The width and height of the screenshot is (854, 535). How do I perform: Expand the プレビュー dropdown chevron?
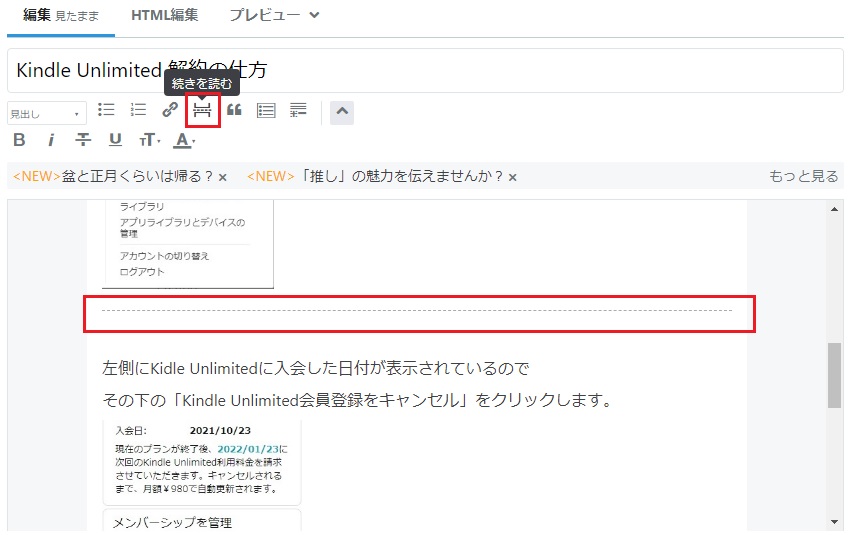coord(314,15)
